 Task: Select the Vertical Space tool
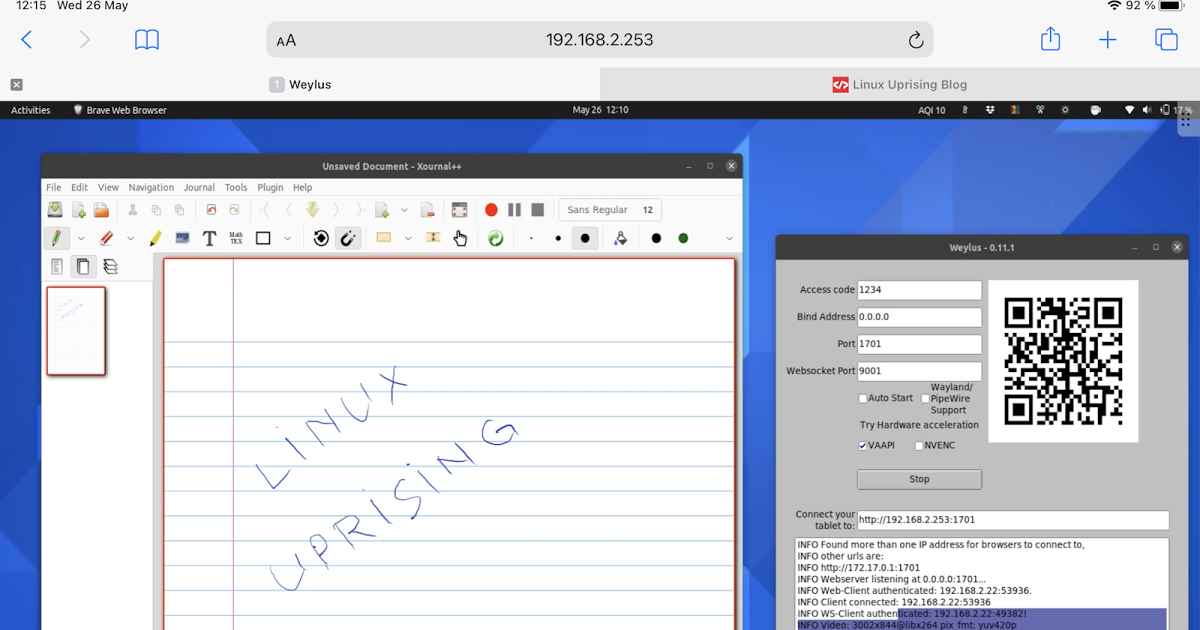(433, 238)
